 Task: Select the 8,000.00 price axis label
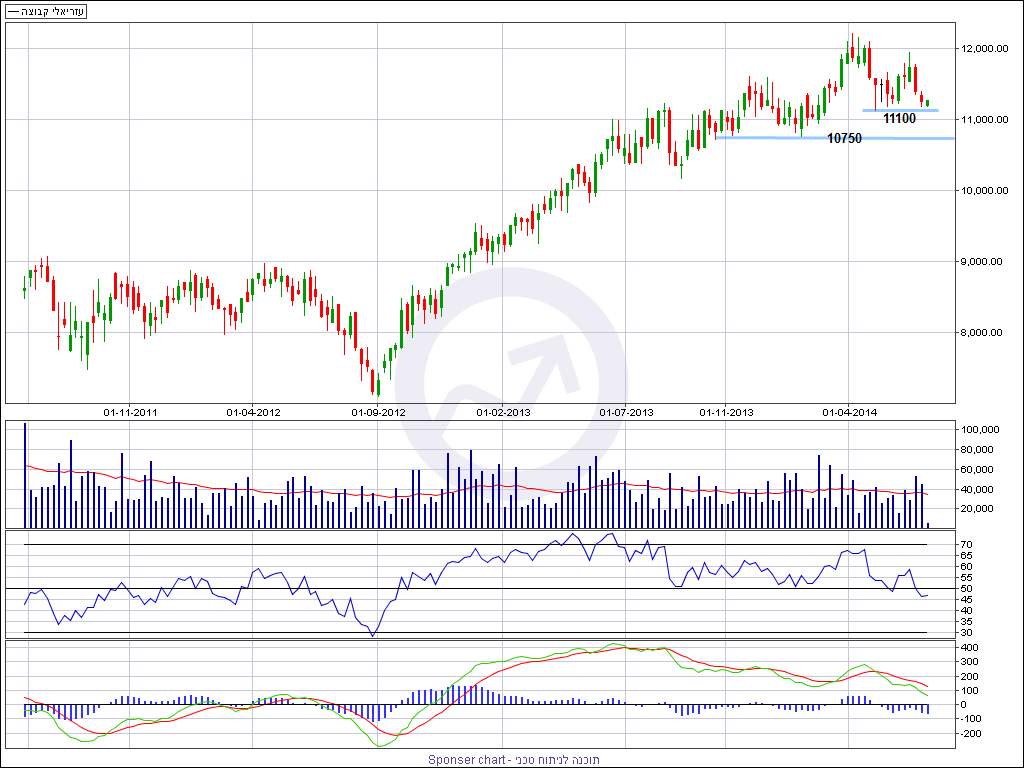982,332
